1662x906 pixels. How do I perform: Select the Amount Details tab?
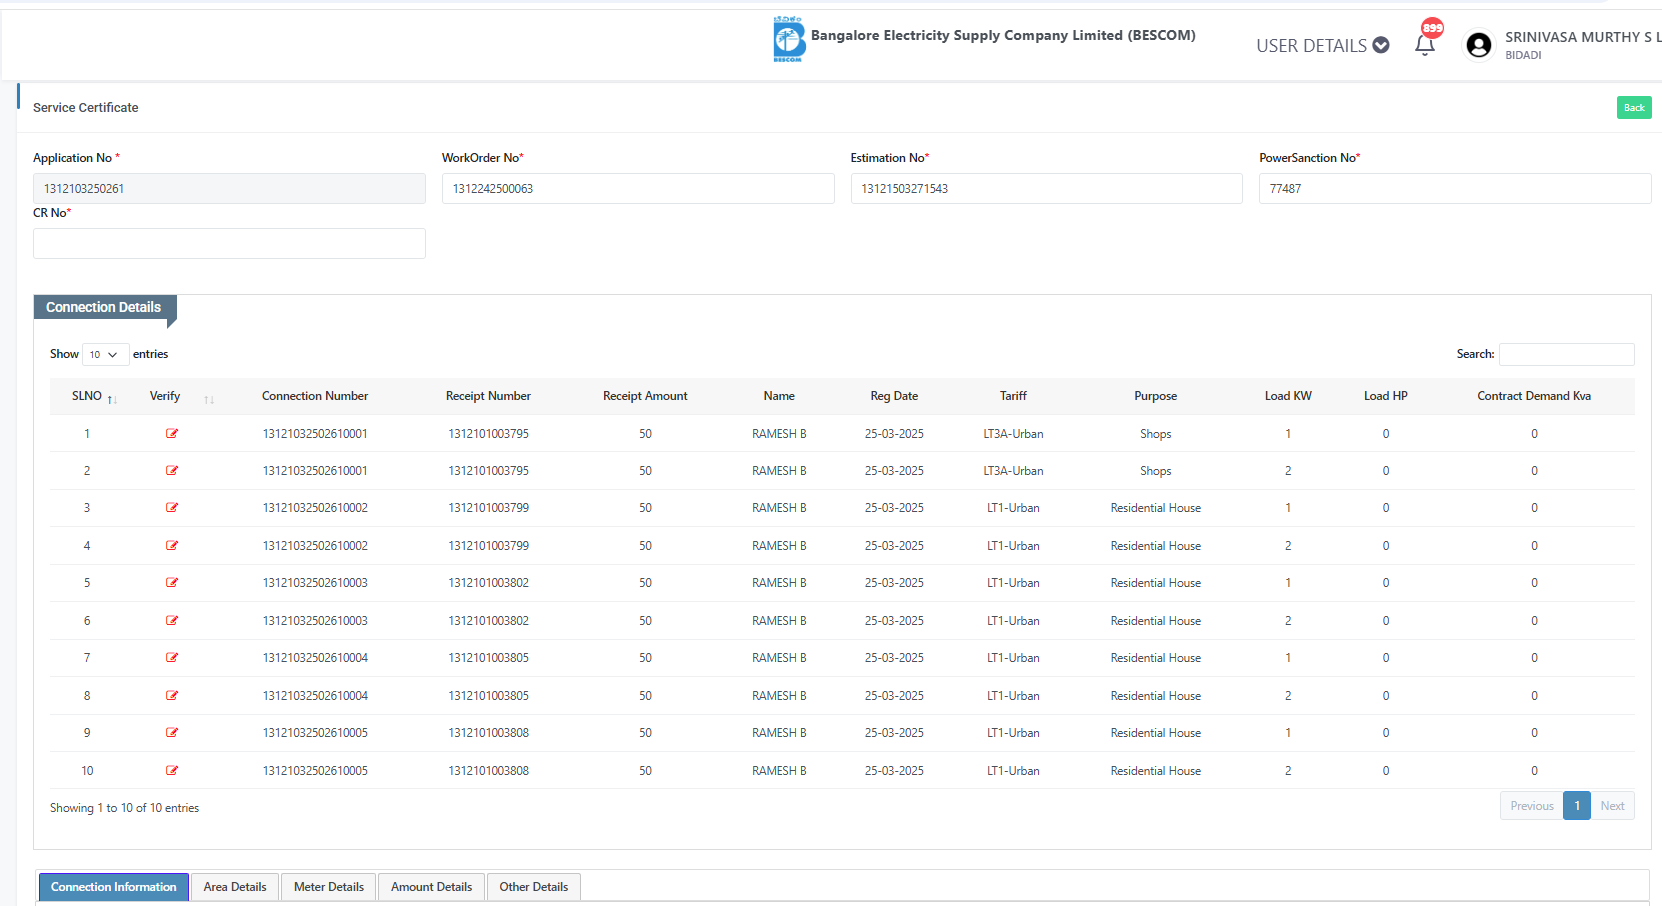click(x=431, y=887)
